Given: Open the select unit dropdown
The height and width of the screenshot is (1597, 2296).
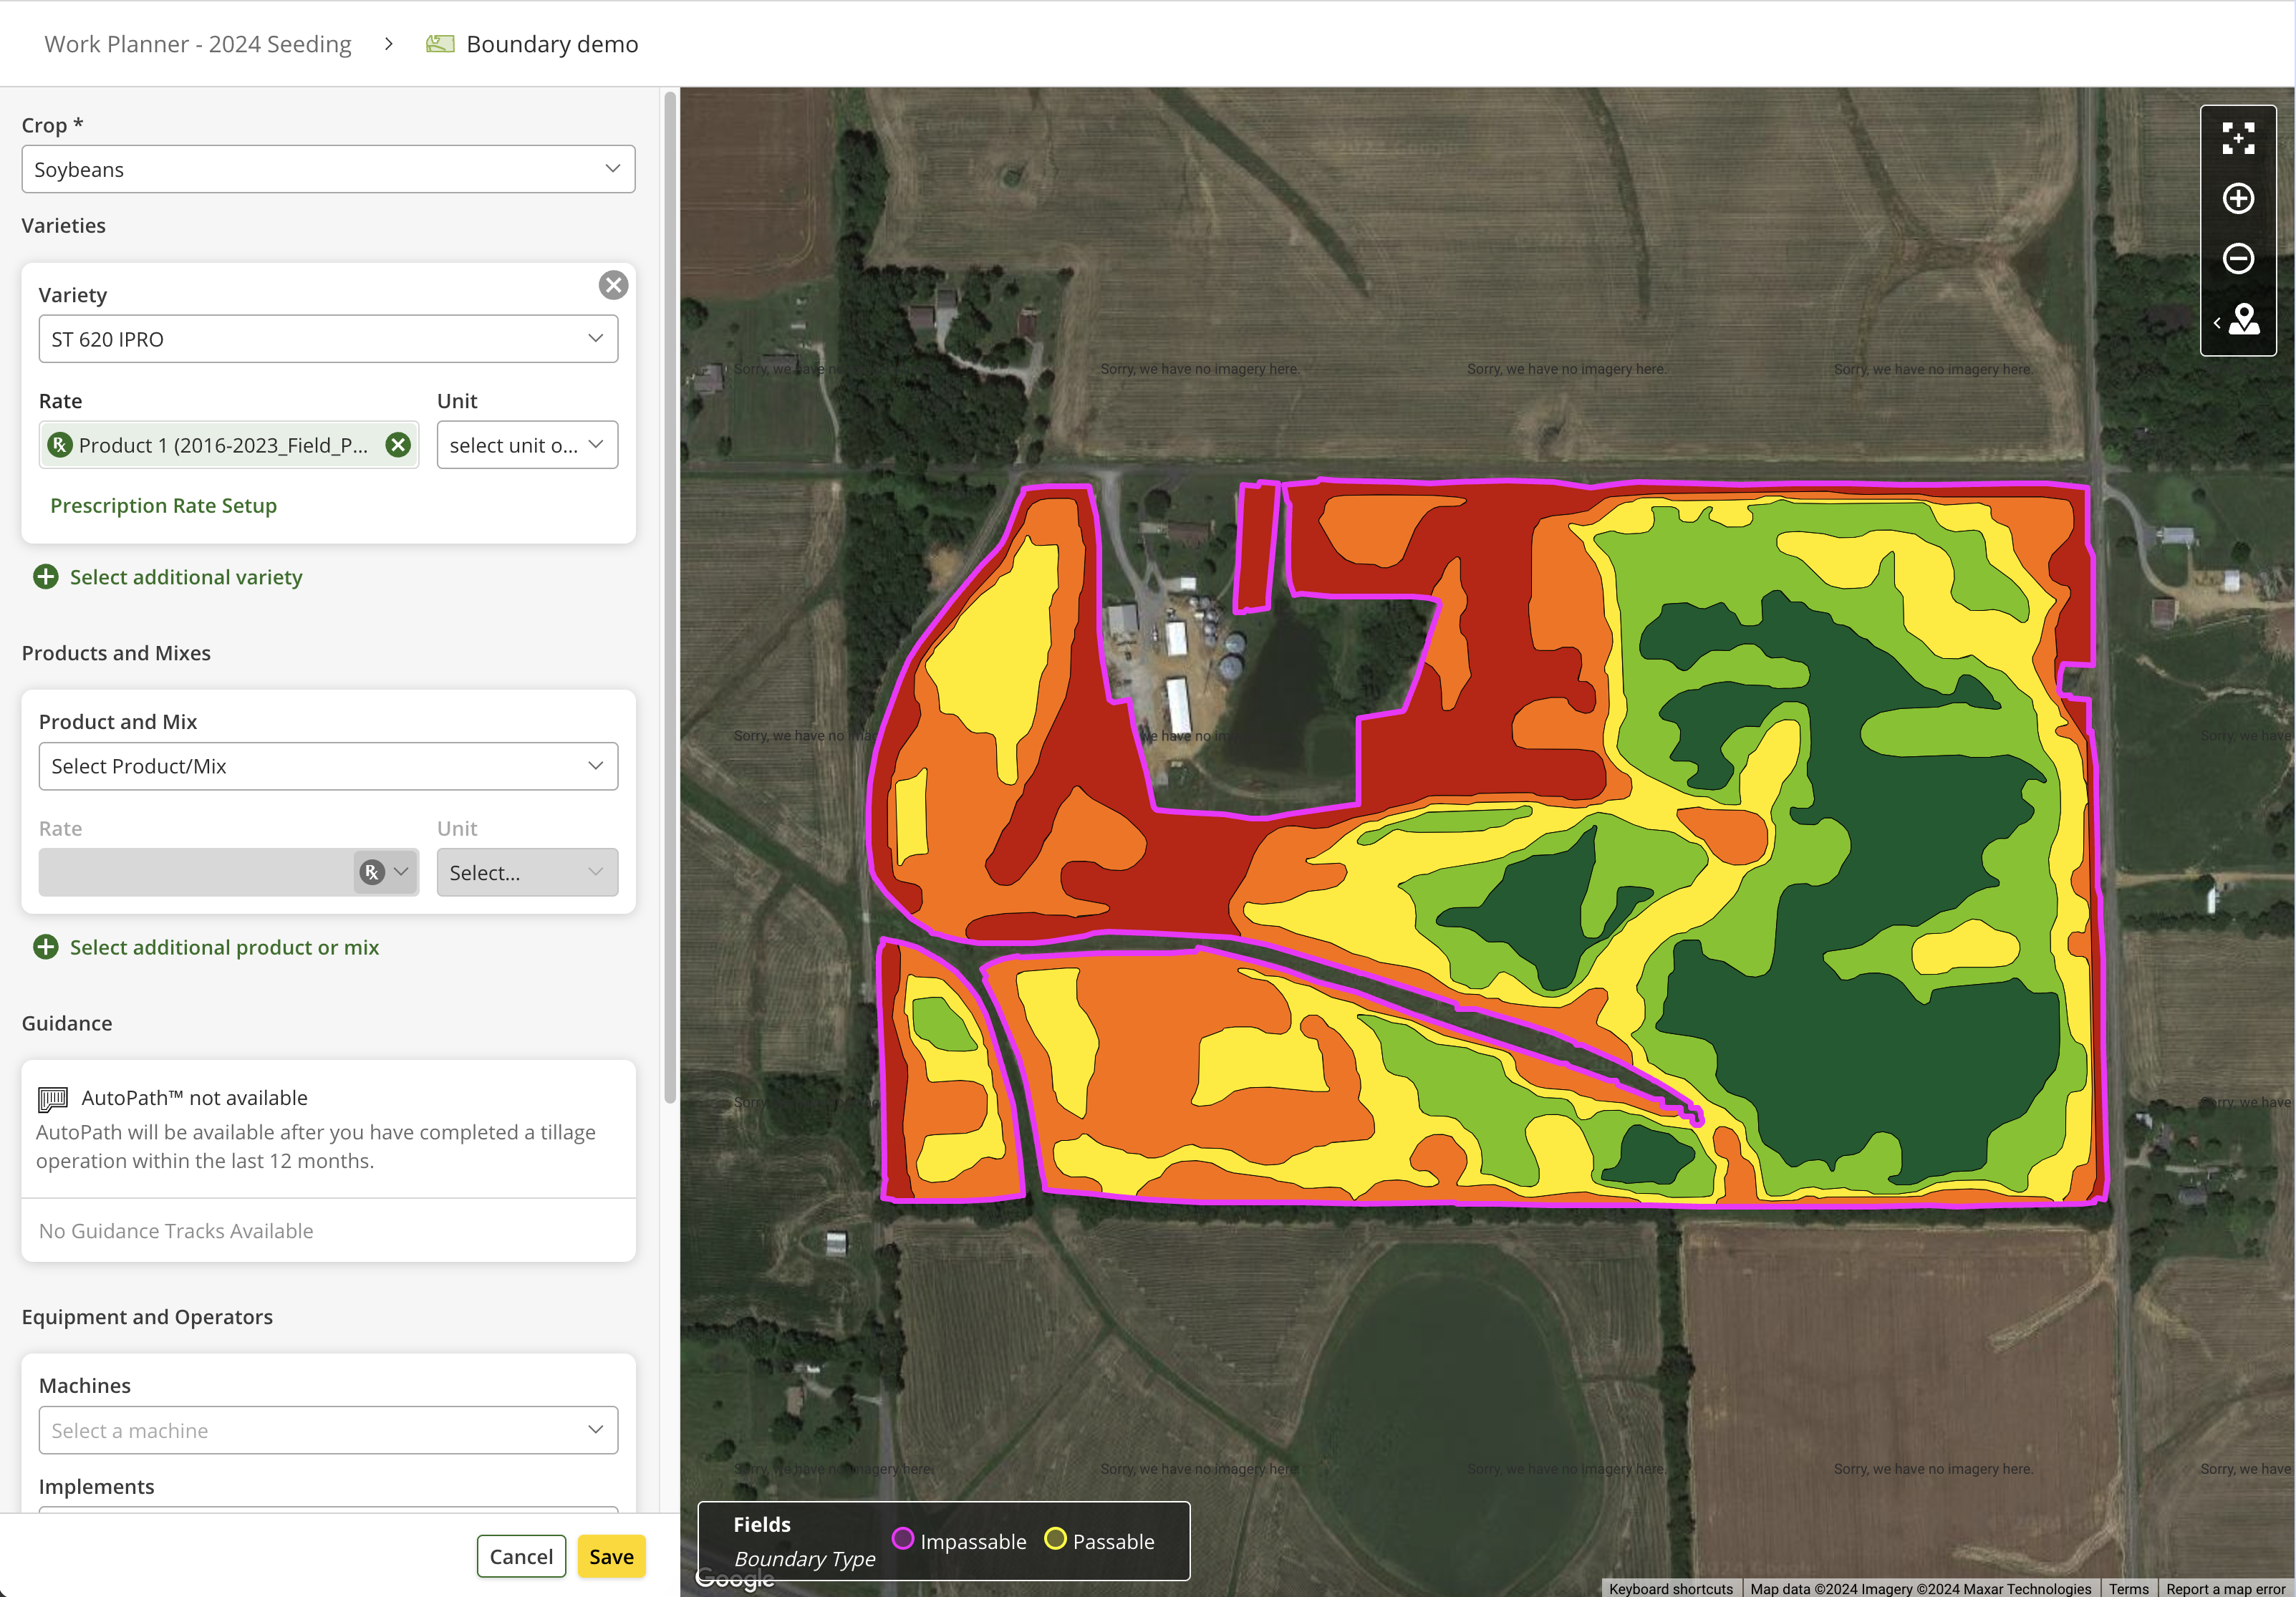Looking at the screenshot, I should click(527, 445).
